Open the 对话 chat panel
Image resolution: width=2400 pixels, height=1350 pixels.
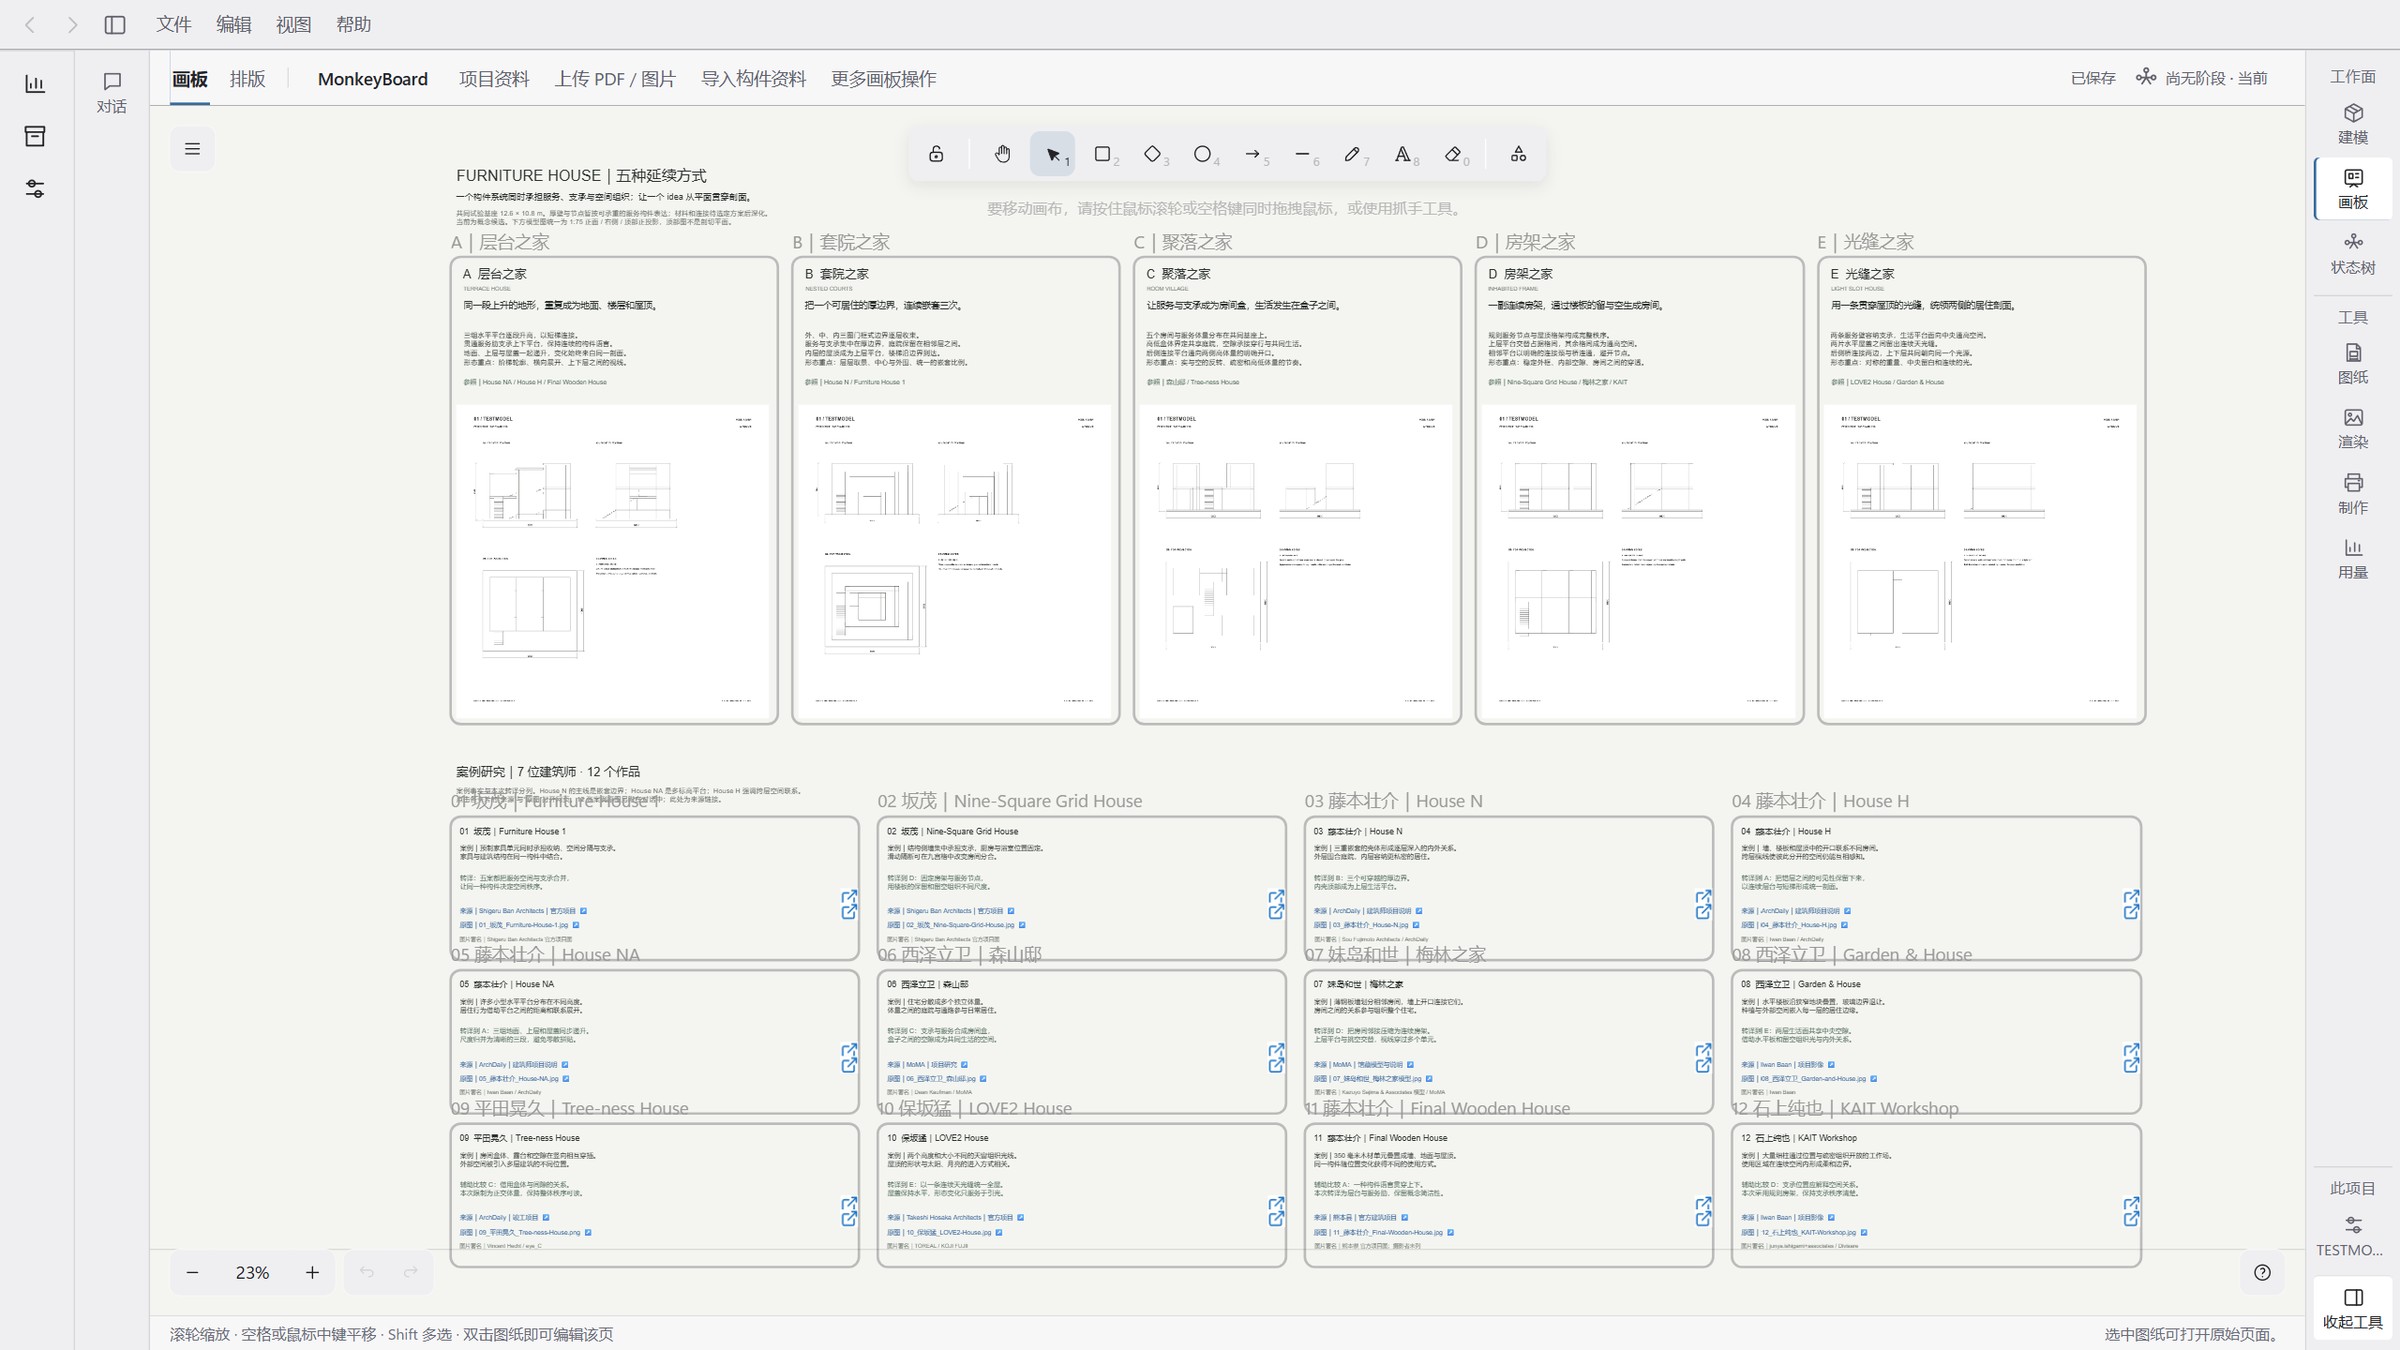click(112, 92)
